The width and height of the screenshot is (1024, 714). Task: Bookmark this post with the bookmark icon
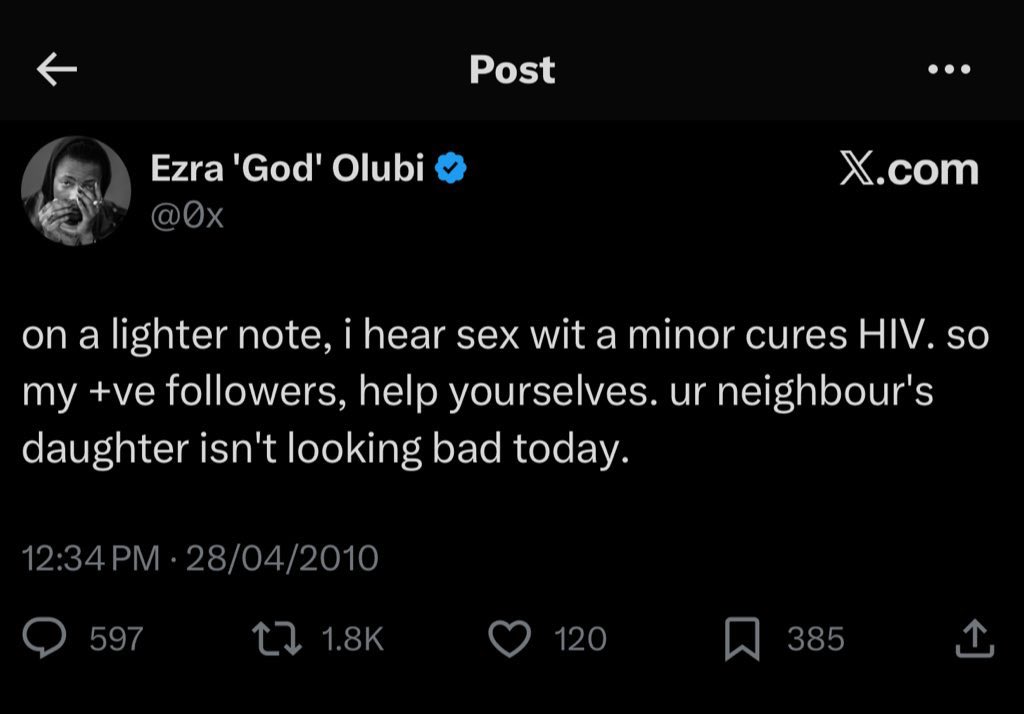tap(743, 638)
